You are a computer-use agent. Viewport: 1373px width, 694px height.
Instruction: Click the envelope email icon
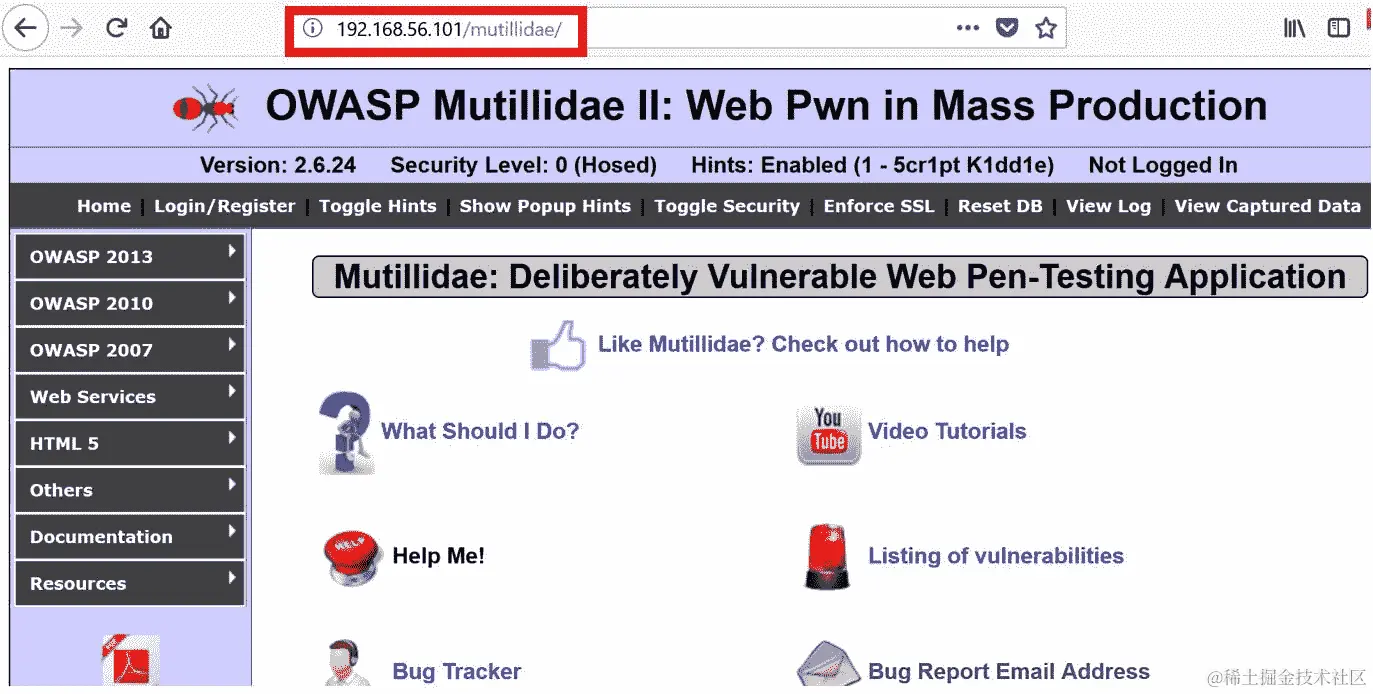(829, 664)
